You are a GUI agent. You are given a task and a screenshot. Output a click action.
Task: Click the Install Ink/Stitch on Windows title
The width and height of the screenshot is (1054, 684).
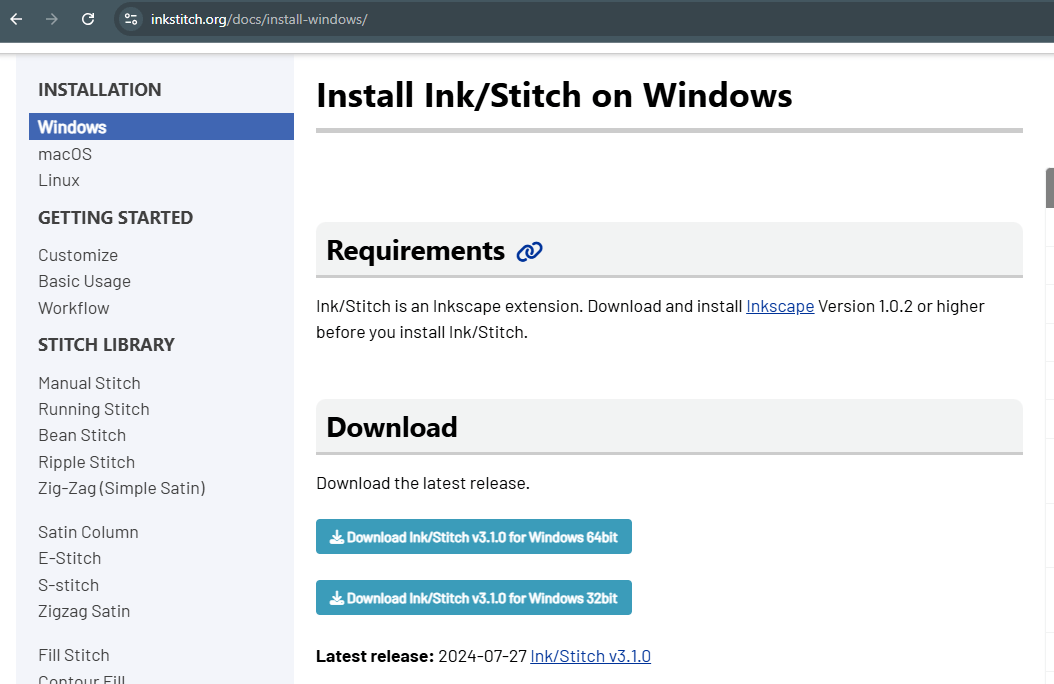click(x=554, y=95)
